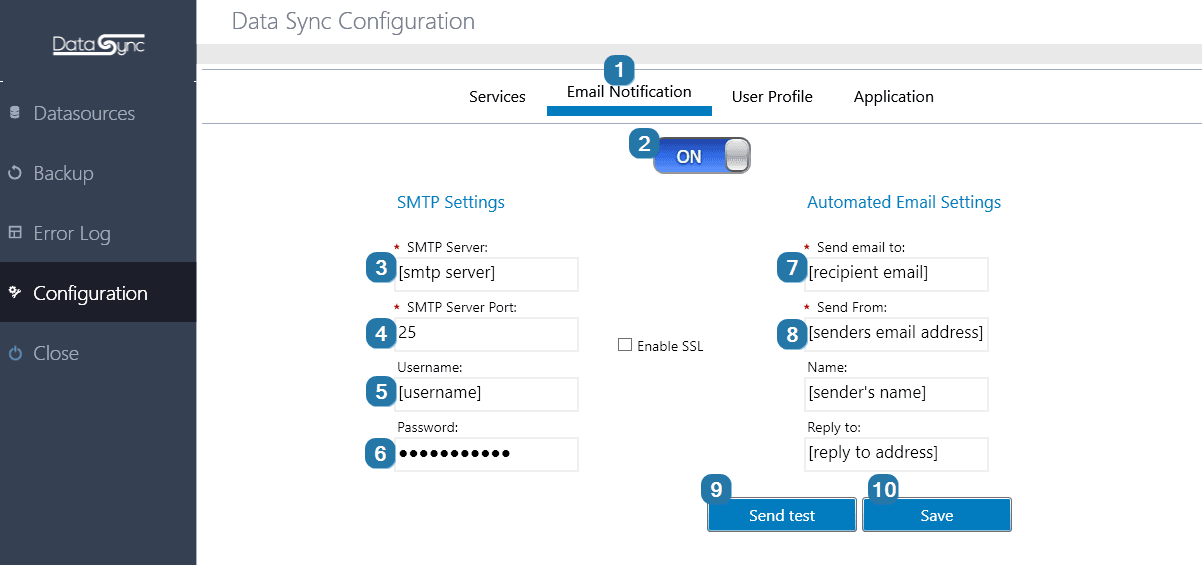Focus the Username input field
This screenshot has width=1202, height=565.
click(486, 394)
